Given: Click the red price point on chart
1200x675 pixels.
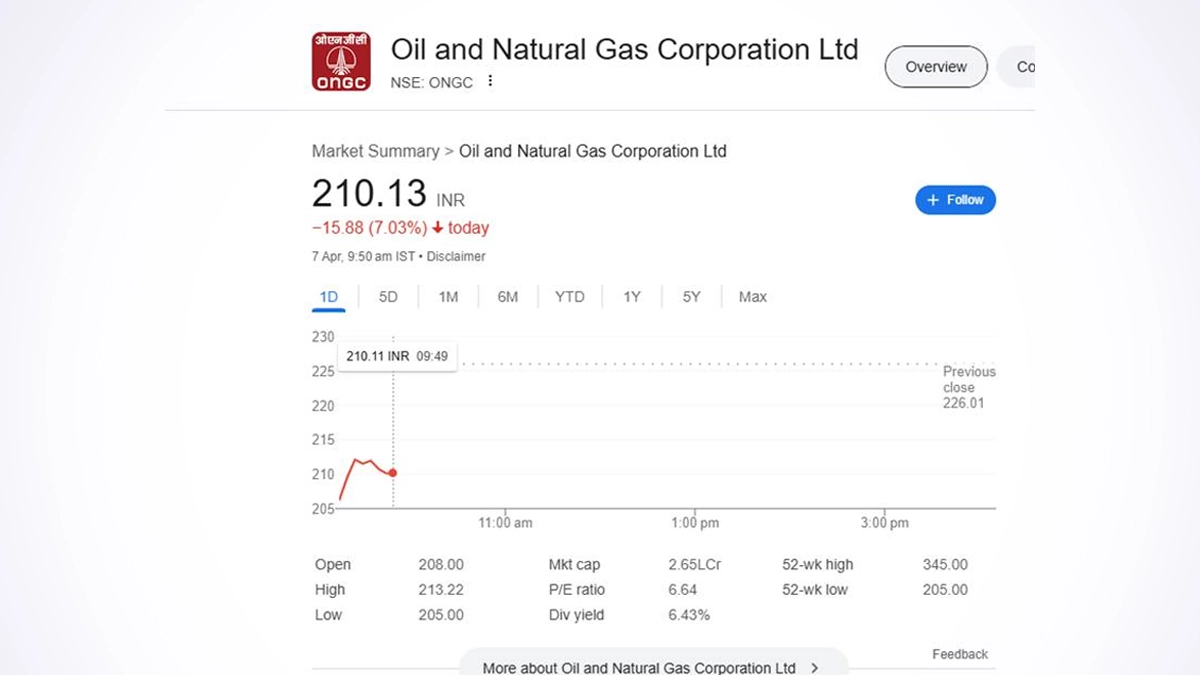Looking at the screenshot, I should [x=393, y=472].
